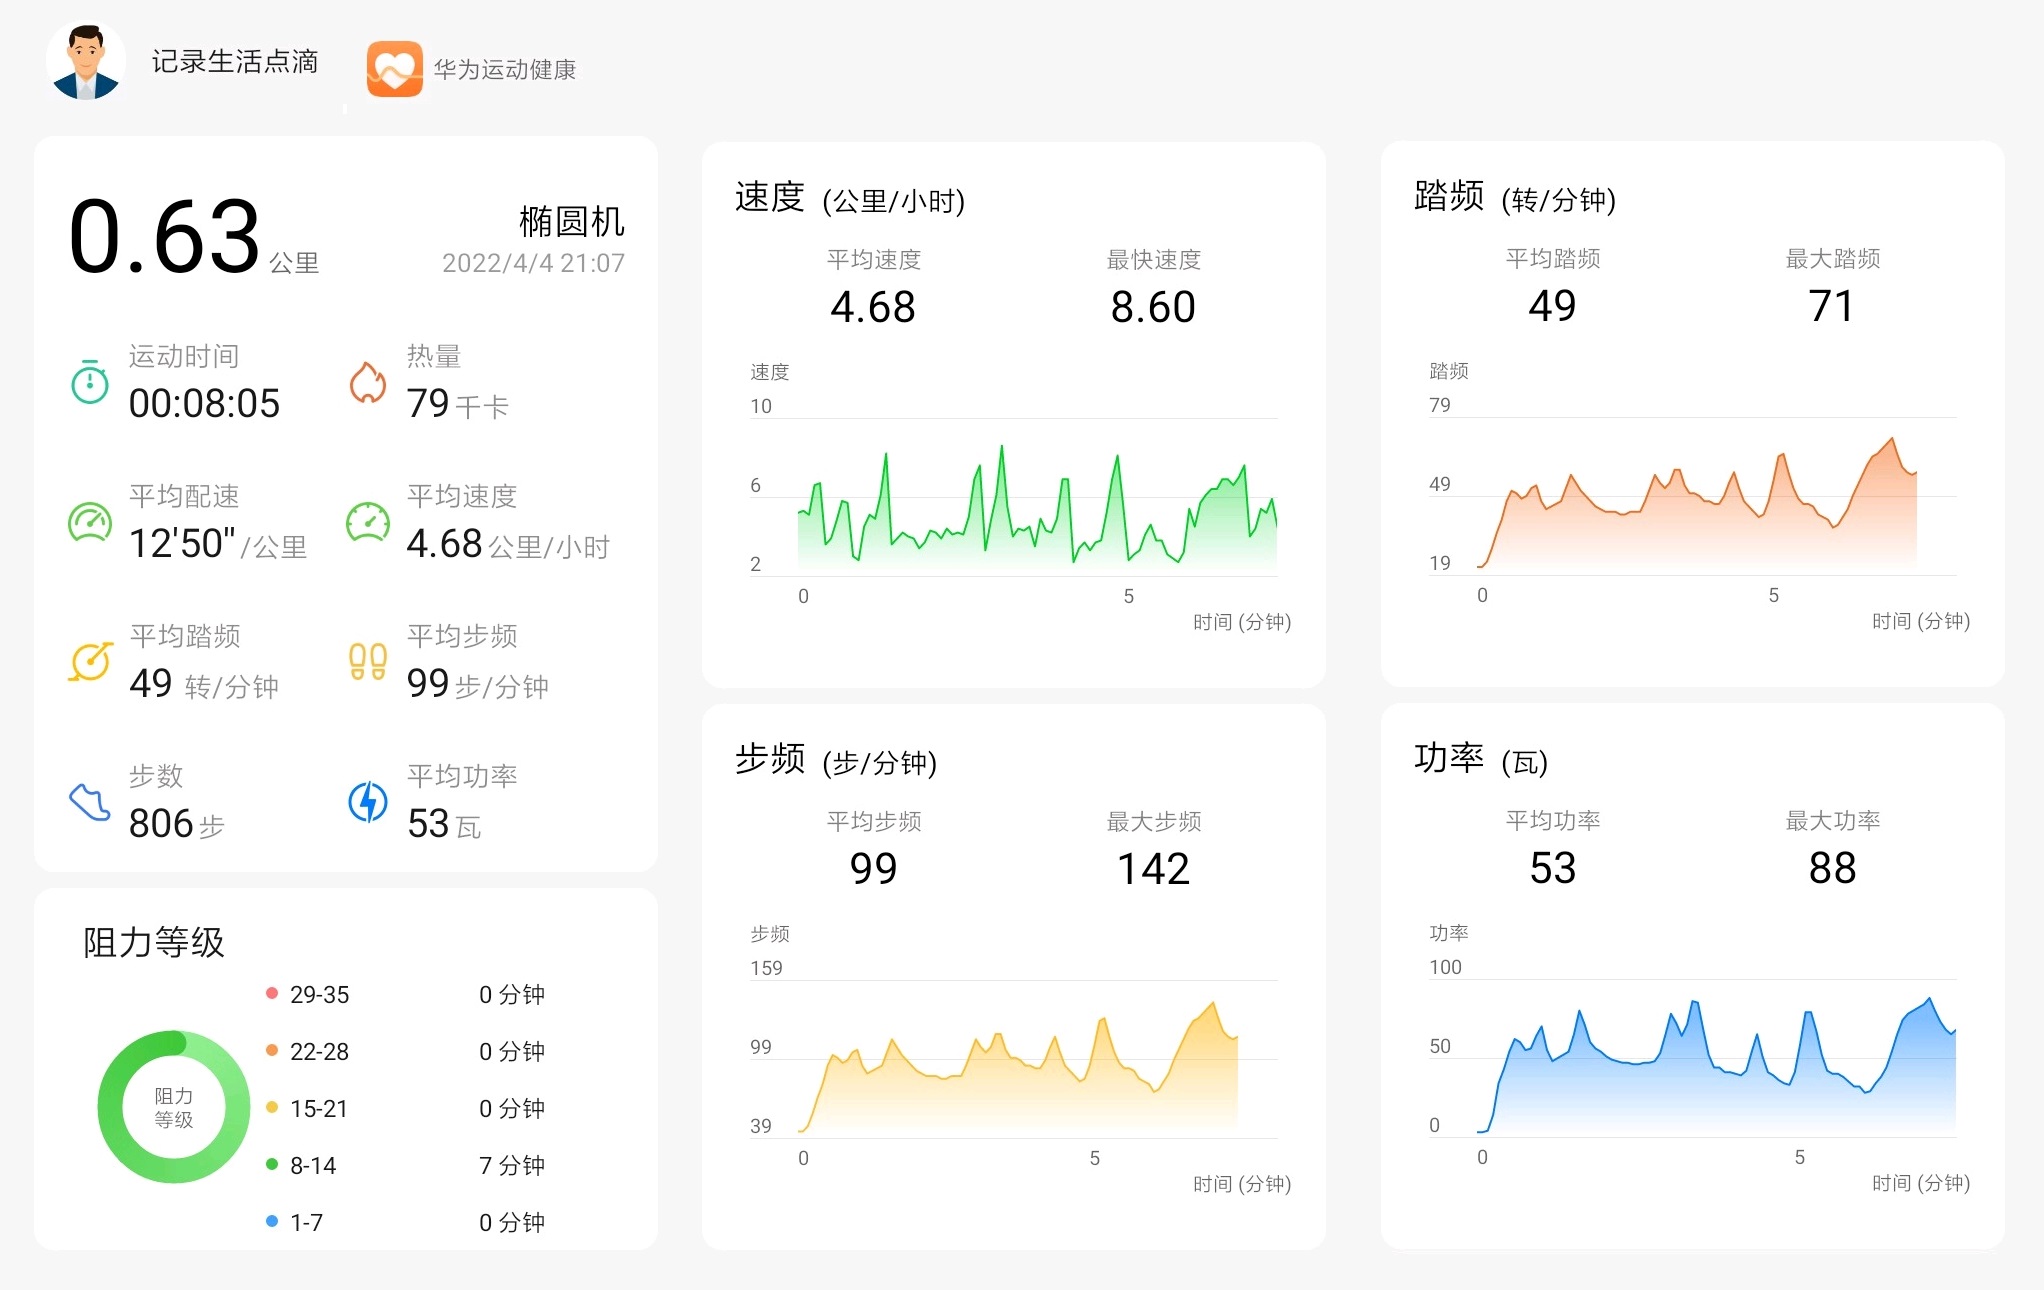Open the Huawei Health app logo
The width and height of the screenshot is (2044, 1290).
coord(394,69)
